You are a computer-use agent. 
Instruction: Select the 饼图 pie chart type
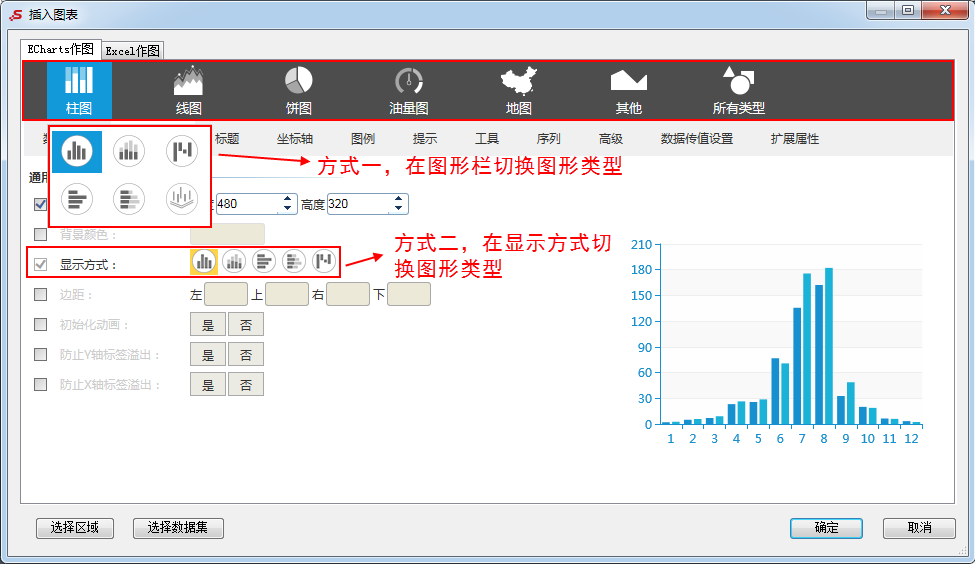coord(298,90)
